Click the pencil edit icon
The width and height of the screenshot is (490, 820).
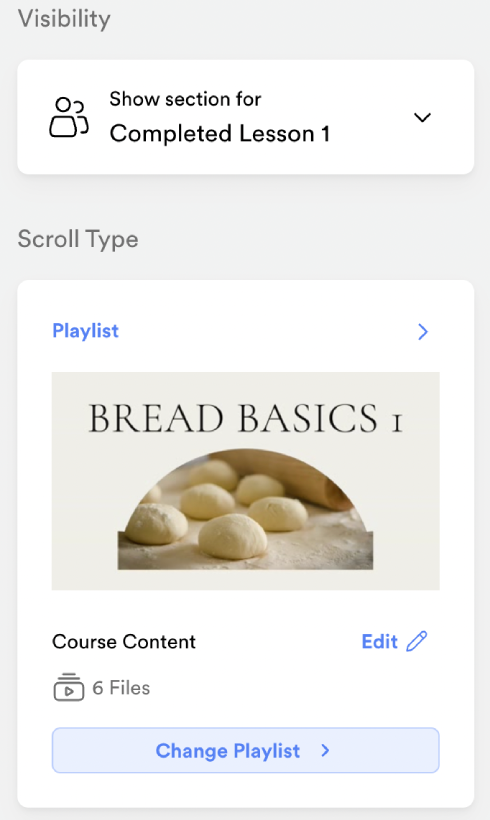coord(417,641)
